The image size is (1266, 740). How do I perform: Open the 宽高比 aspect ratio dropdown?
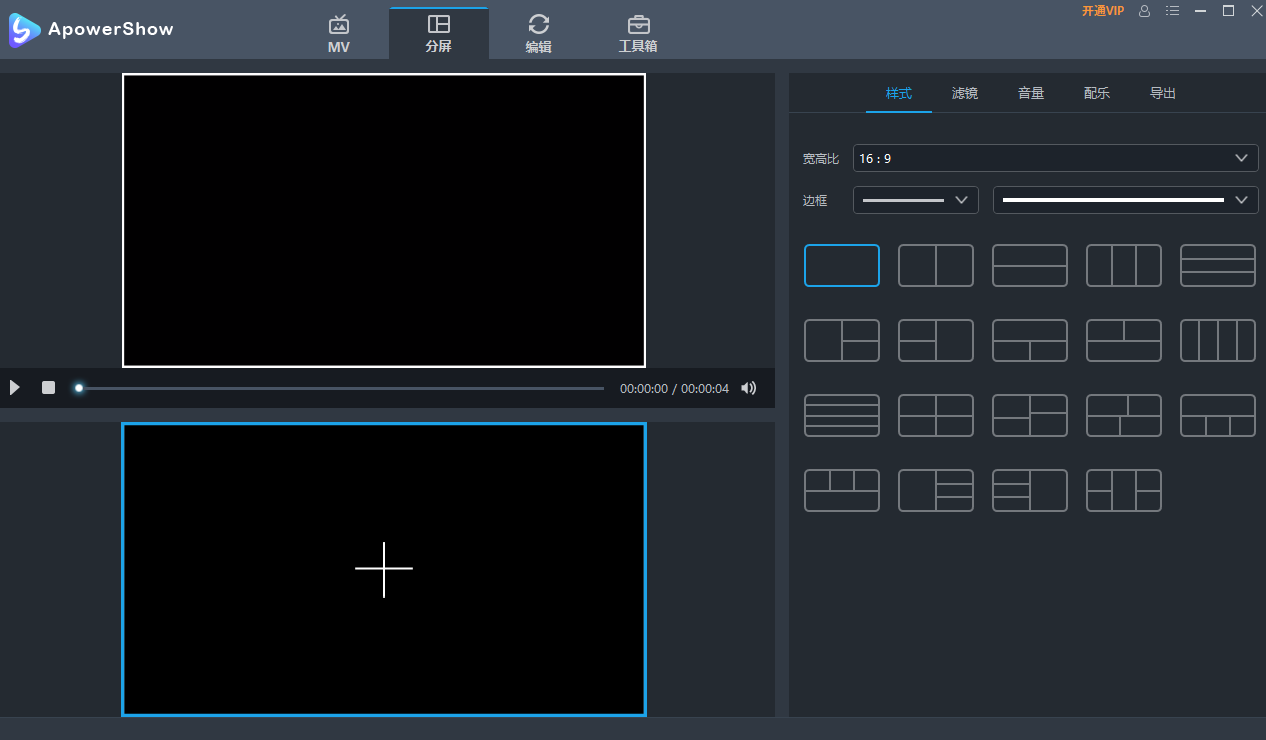[1055, 158]
